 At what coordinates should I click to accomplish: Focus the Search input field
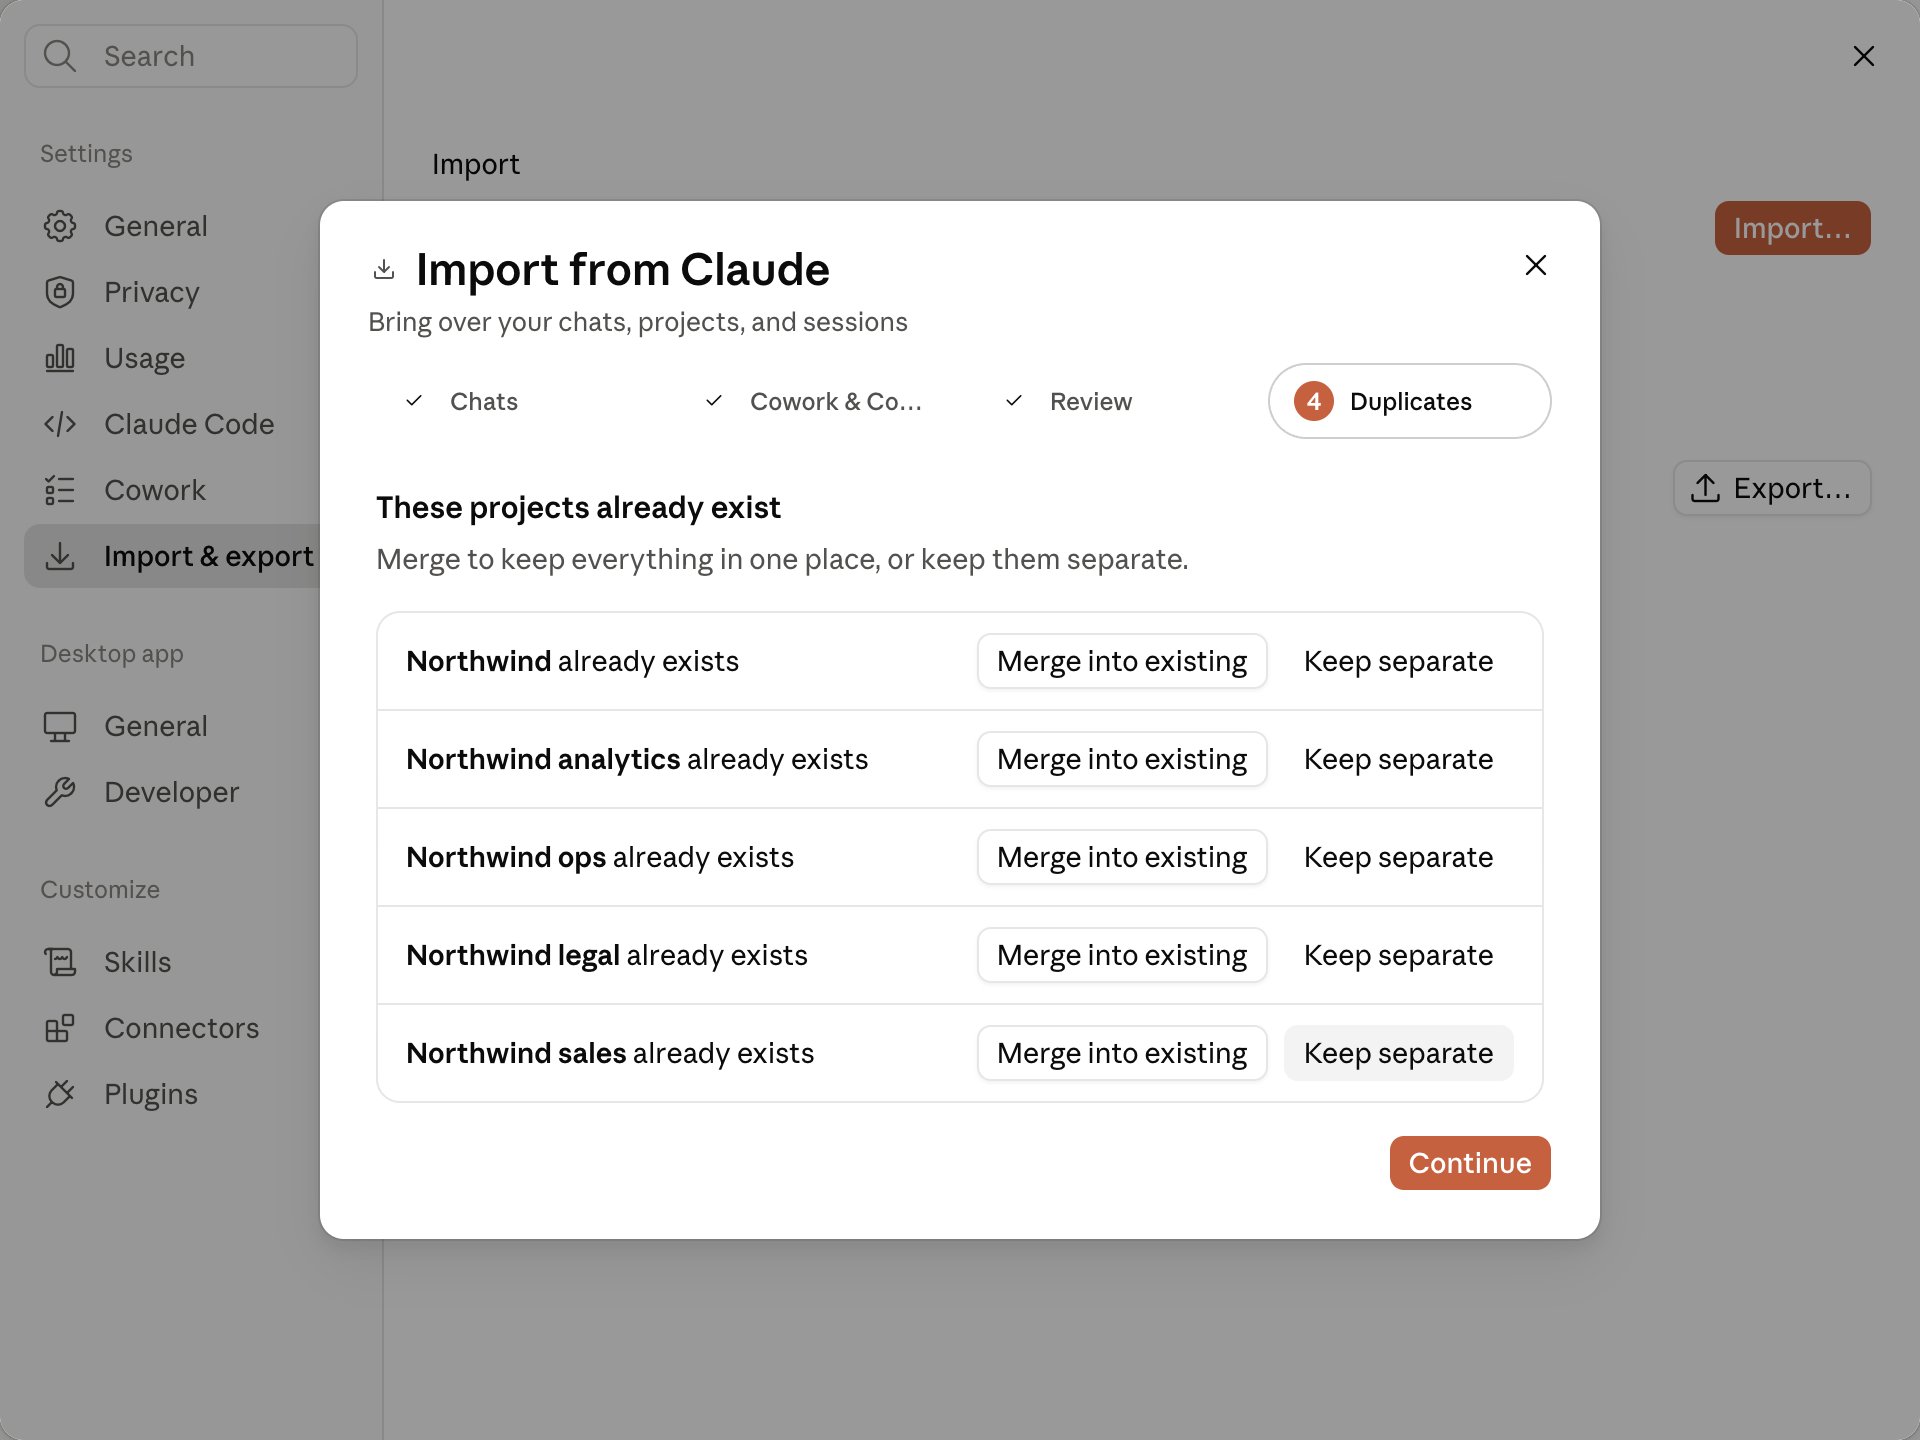click(x=191, y=56)
